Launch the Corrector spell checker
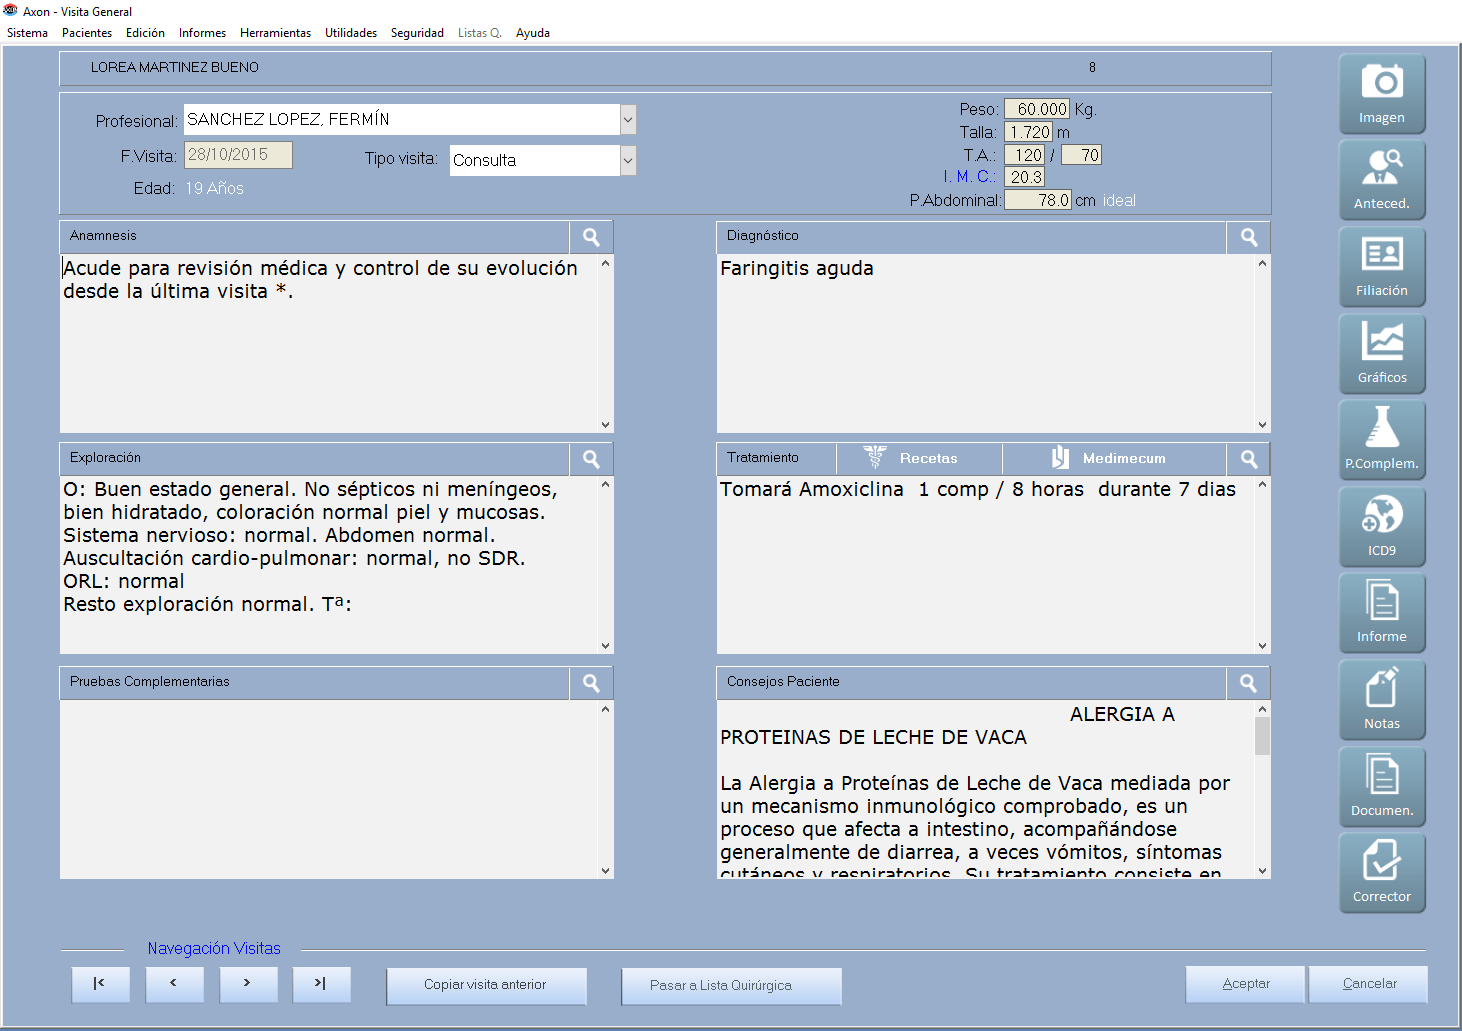 pyautogui.click(x=1381, y=873)
